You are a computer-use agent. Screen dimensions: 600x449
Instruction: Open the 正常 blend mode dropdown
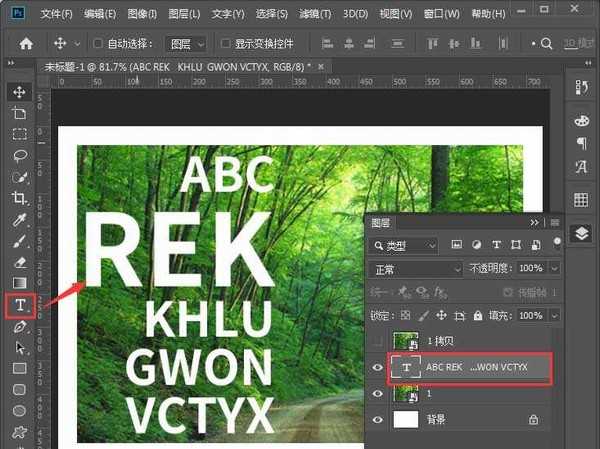coord(413,269)
